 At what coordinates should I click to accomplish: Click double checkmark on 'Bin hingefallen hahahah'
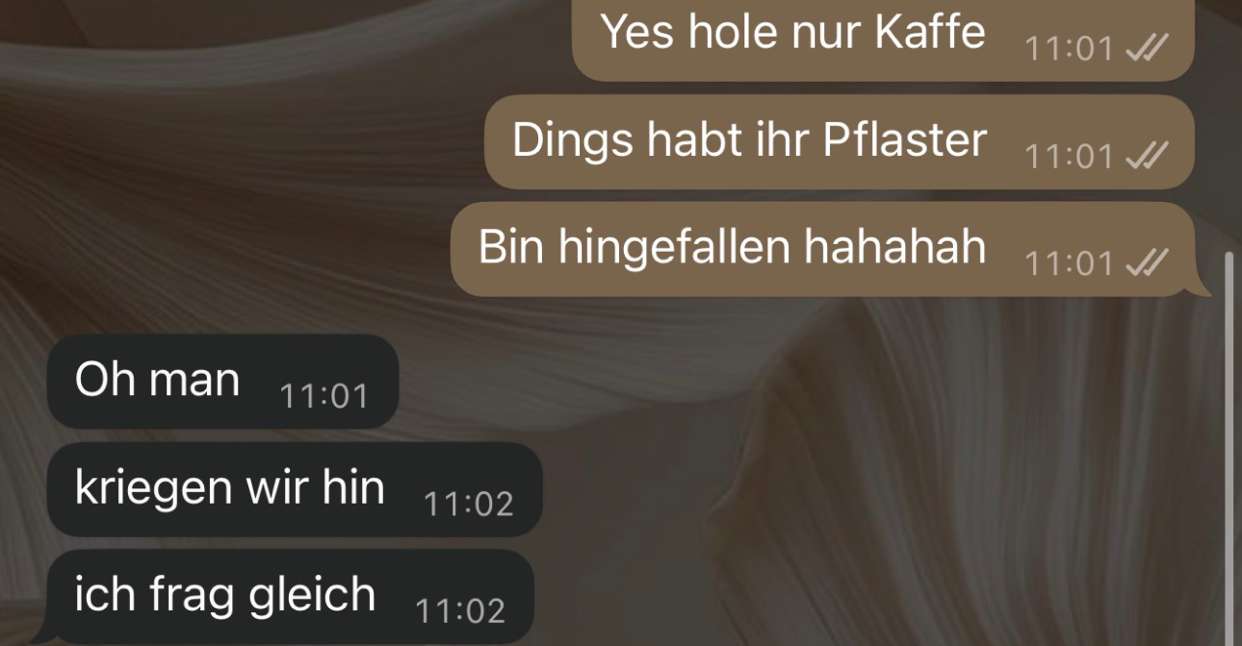[x=1146, y=263]
